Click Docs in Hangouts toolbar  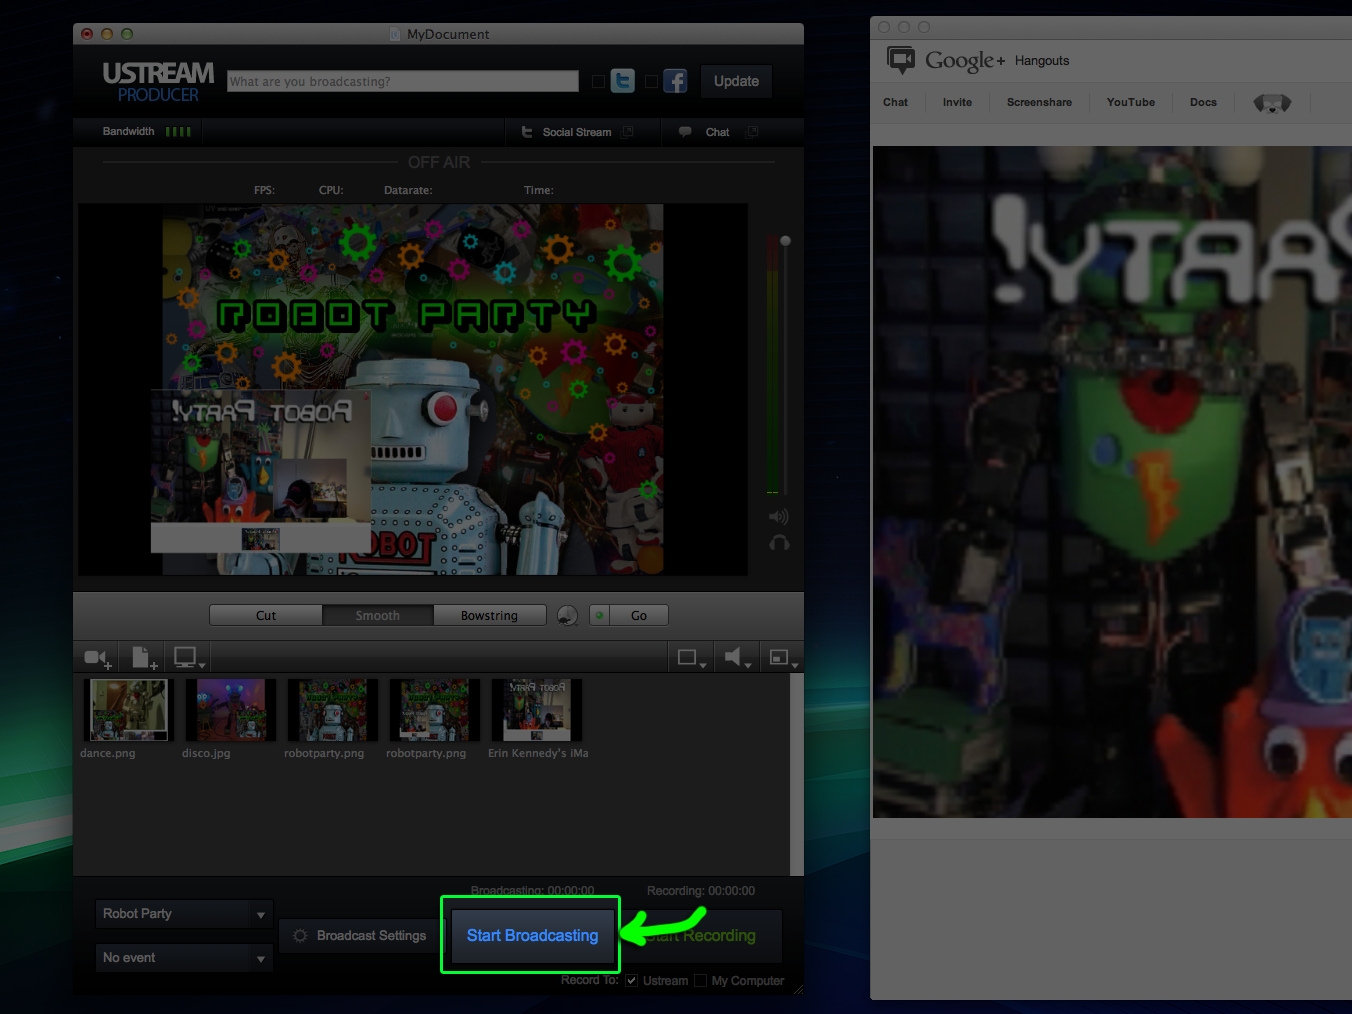[1203, 102]
